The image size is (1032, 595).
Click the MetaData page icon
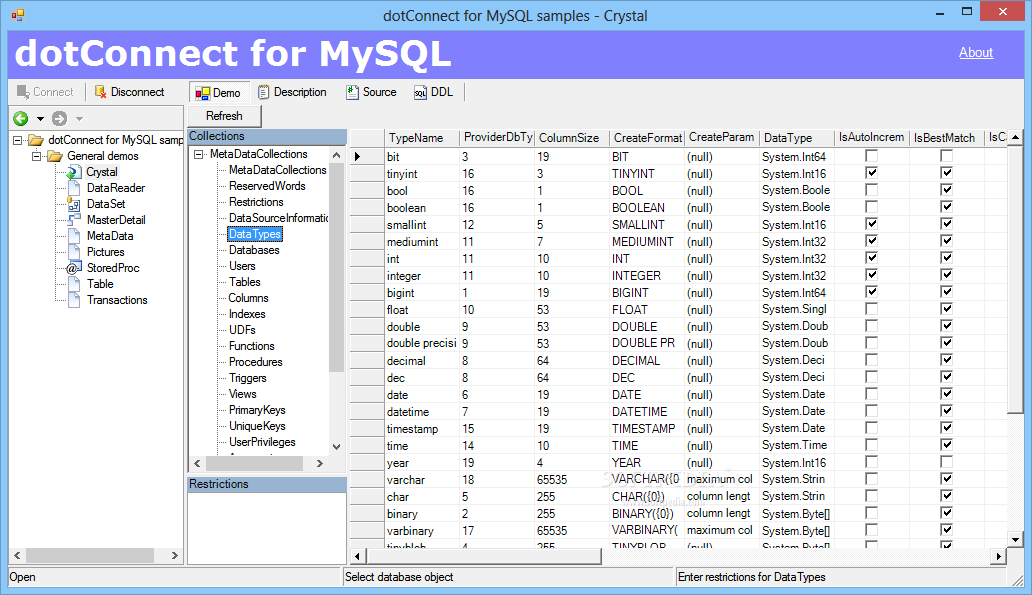(74, 236)
